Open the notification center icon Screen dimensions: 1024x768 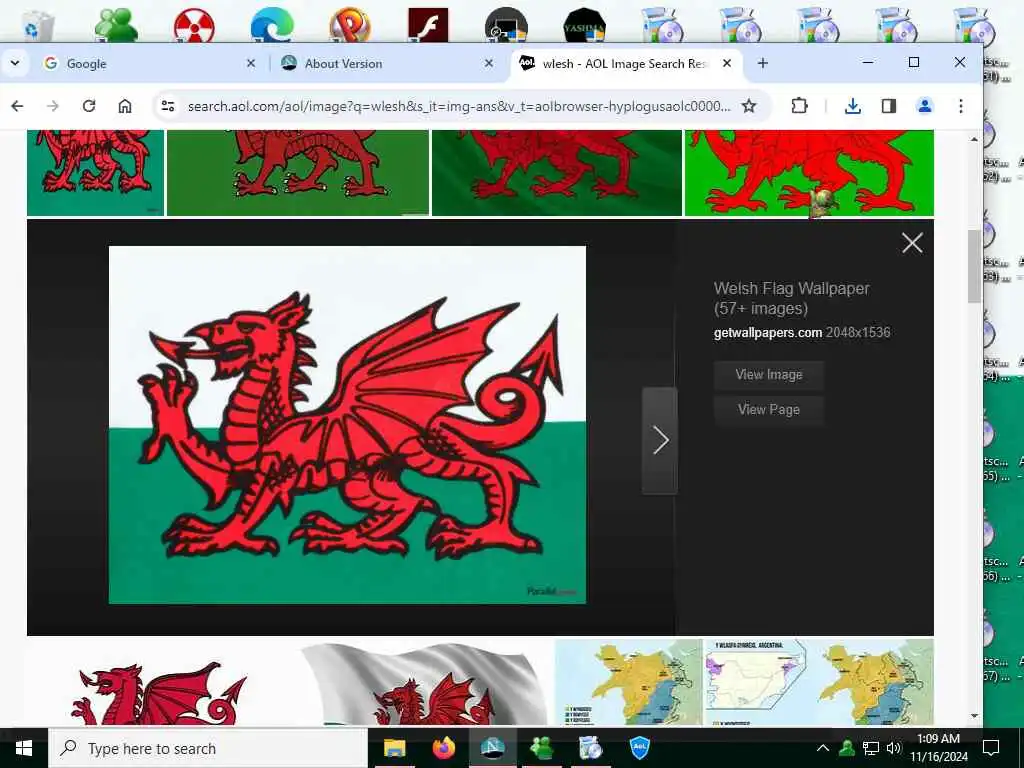tap(991, 748)
